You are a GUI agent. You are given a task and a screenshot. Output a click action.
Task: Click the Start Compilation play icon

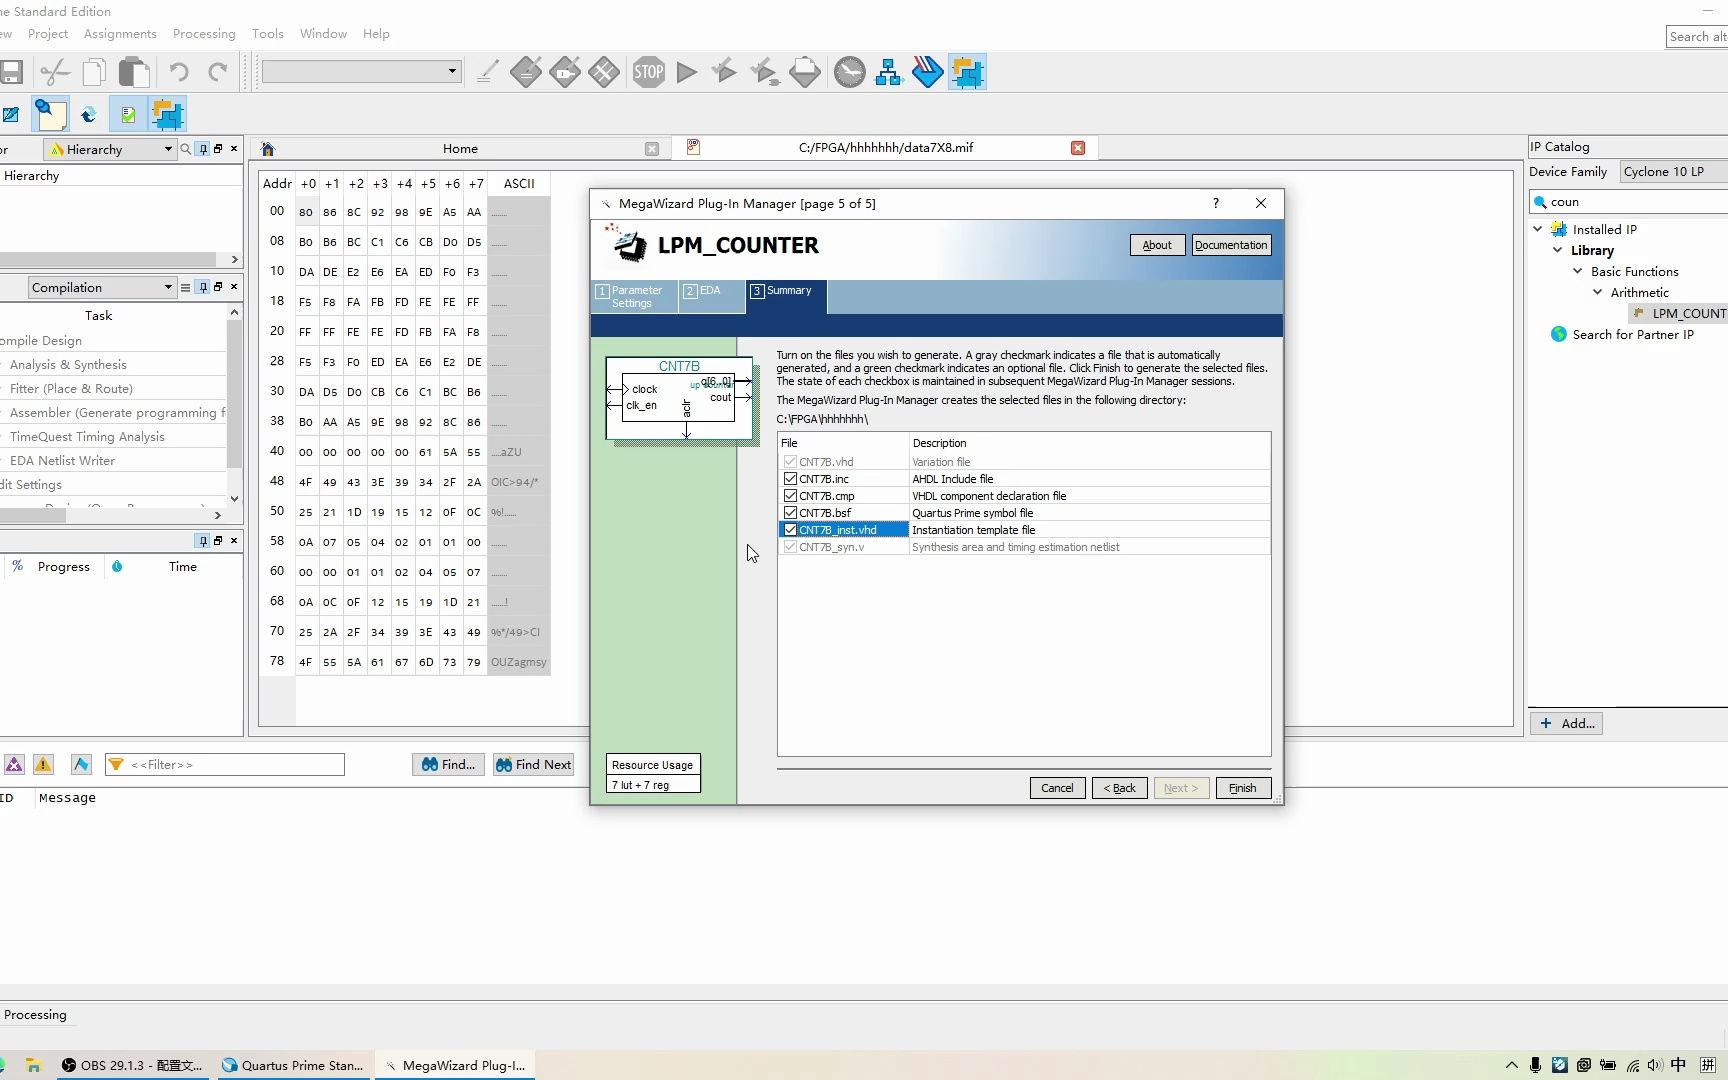click(687, 72)
